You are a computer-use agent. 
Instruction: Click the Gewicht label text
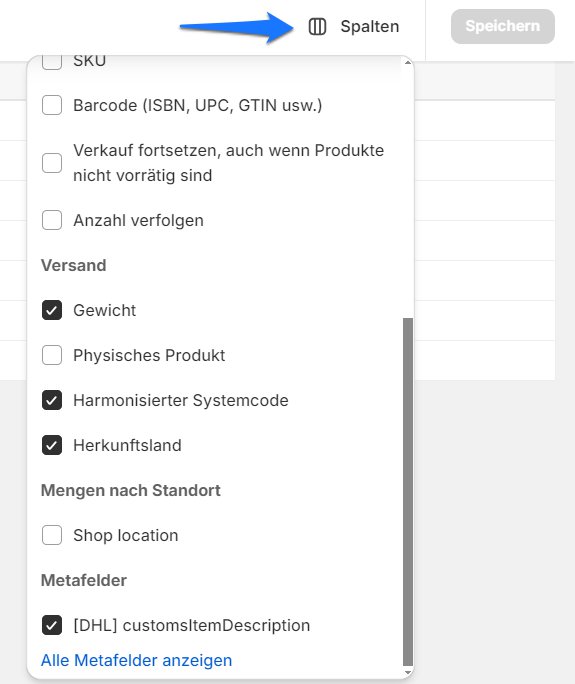tap(105, 310)
